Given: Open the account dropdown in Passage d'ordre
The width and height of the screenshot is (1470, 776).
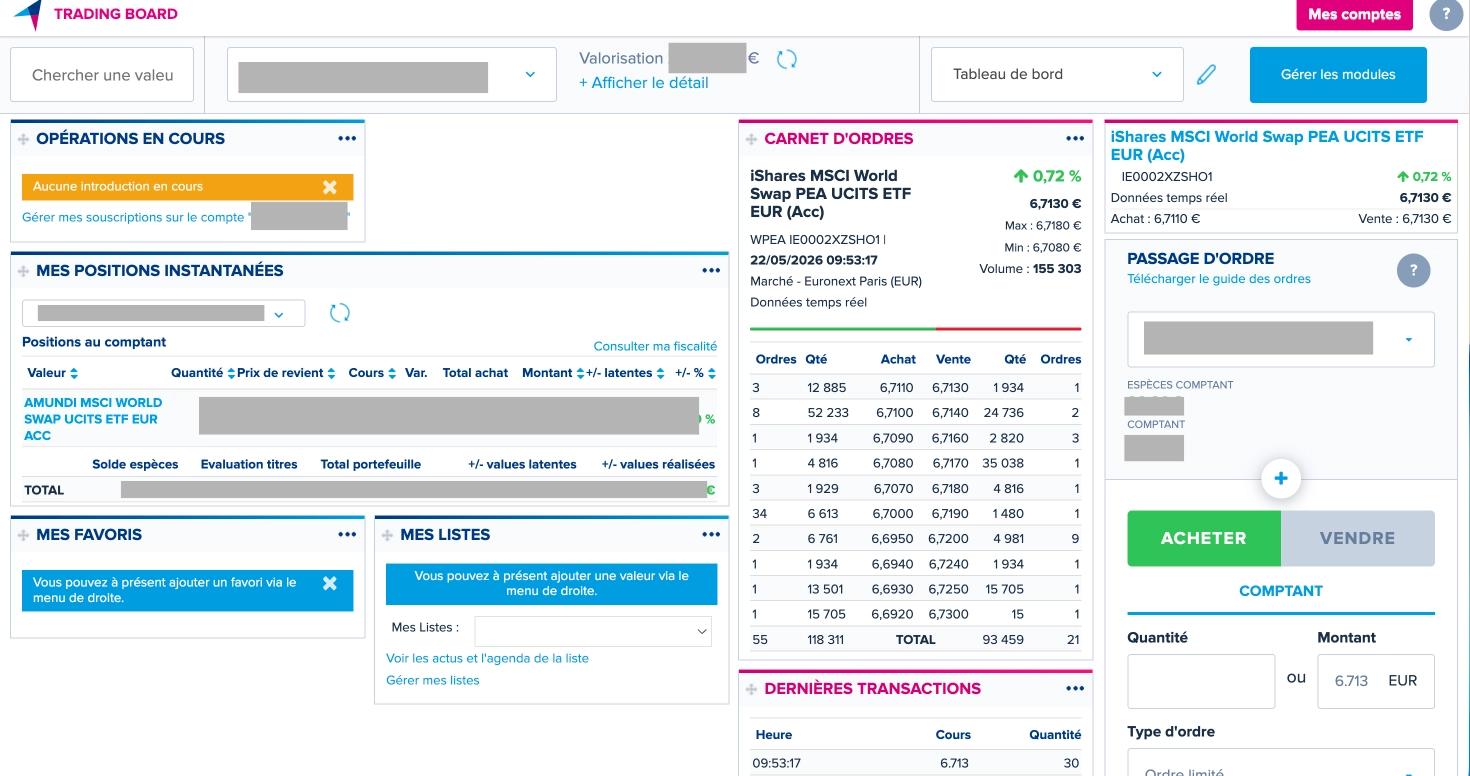Looking at the screenshot, I should [1281, 339].
